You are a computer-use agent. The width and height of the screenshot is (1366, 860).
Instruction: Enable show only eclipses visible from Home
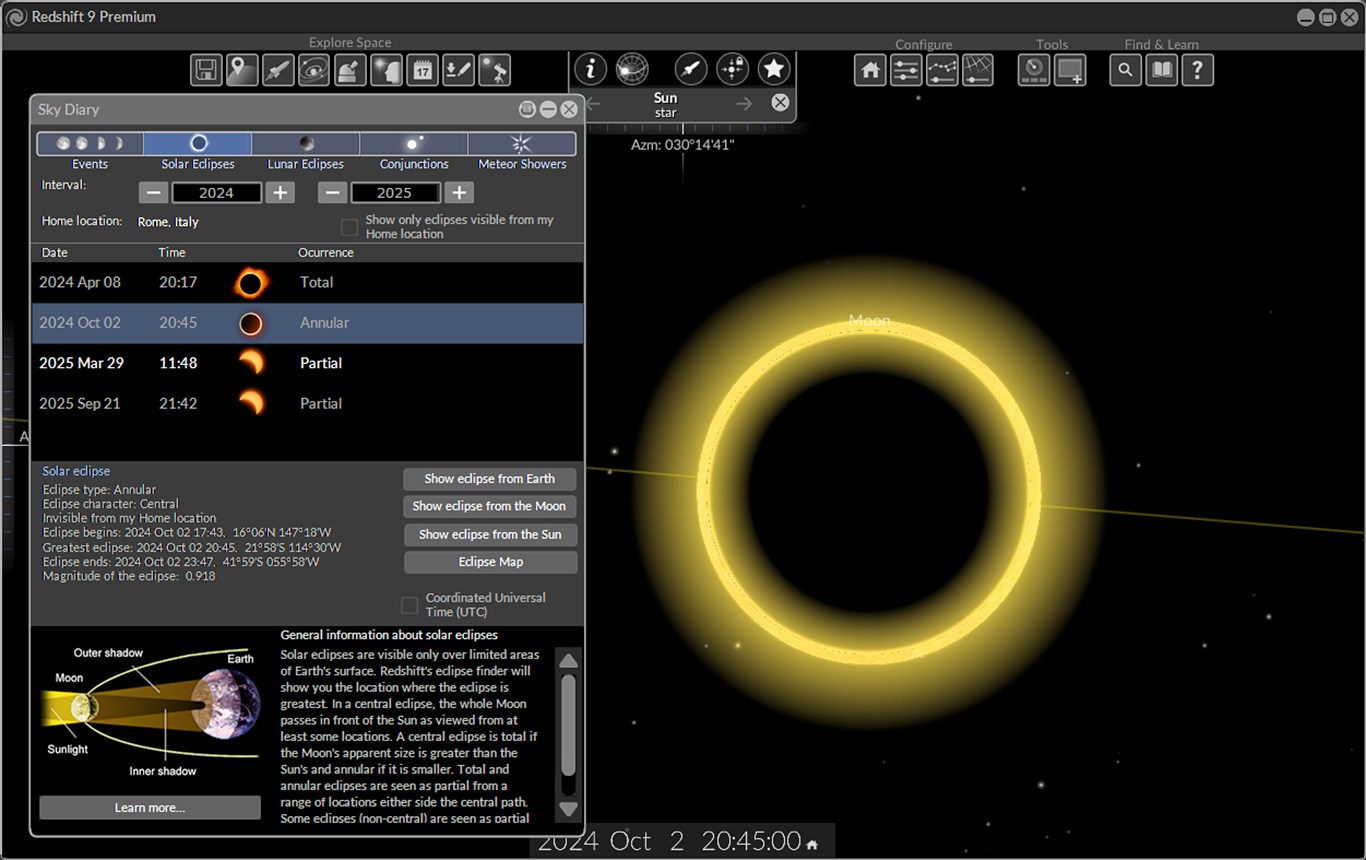pos(349,227)
